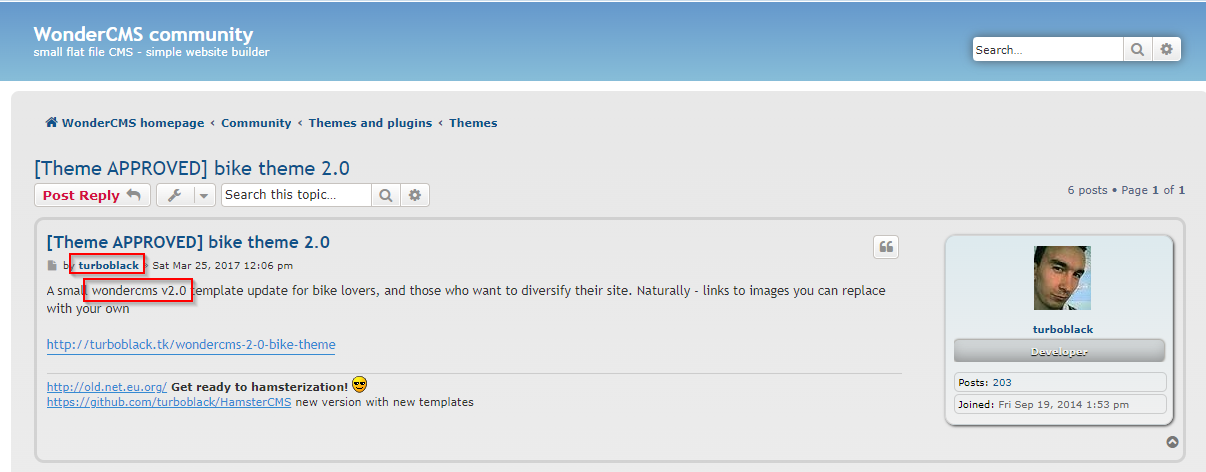Open the turboblack.tk bike theme link

191,345
